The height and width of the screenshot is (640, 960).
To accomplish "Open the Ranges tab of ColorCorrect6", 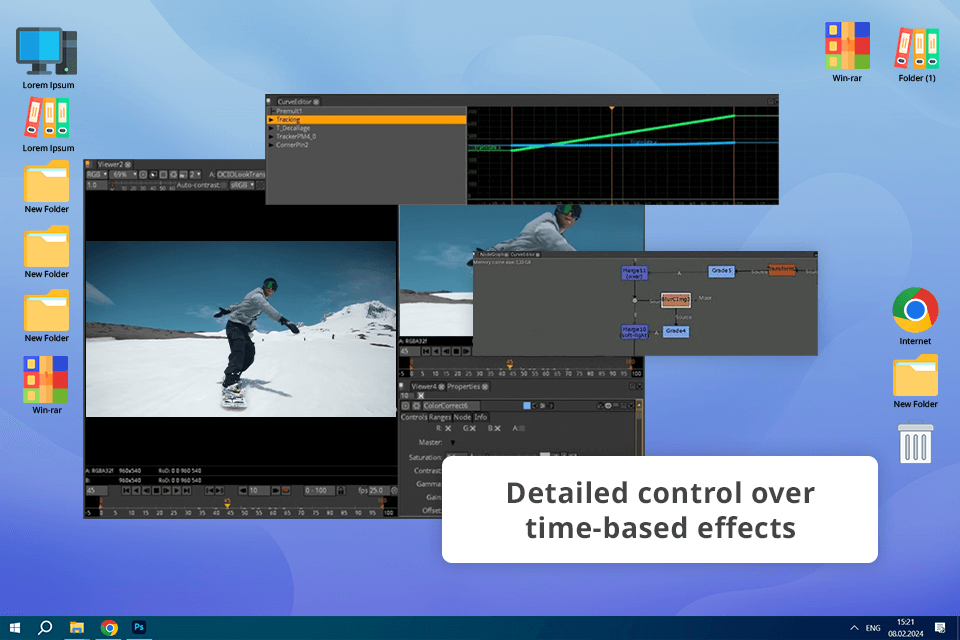I will coord(440,417).
